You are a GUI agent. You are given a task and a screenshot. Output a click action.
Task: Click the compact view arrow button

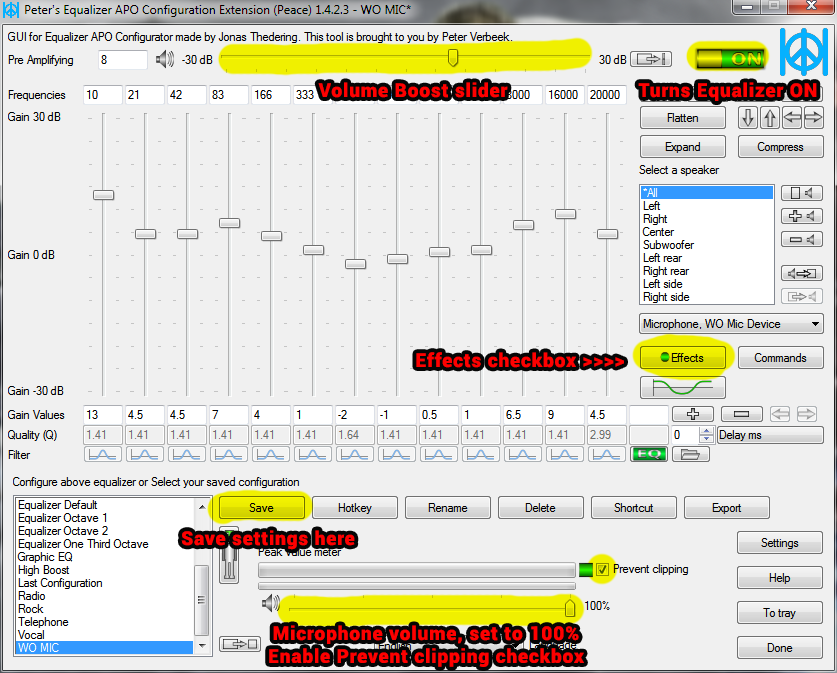coord(240,644)
